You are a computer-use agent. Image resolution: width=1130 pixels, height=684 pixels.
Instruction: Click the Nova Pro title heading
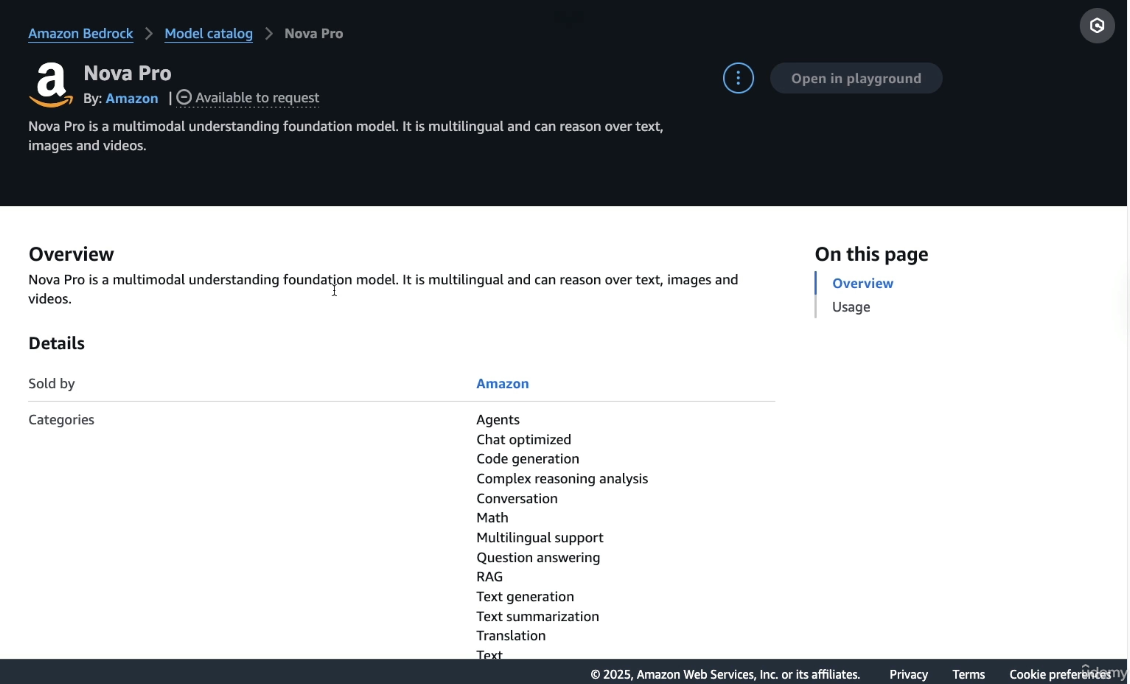pyautogui.click(x=128, y=73)
